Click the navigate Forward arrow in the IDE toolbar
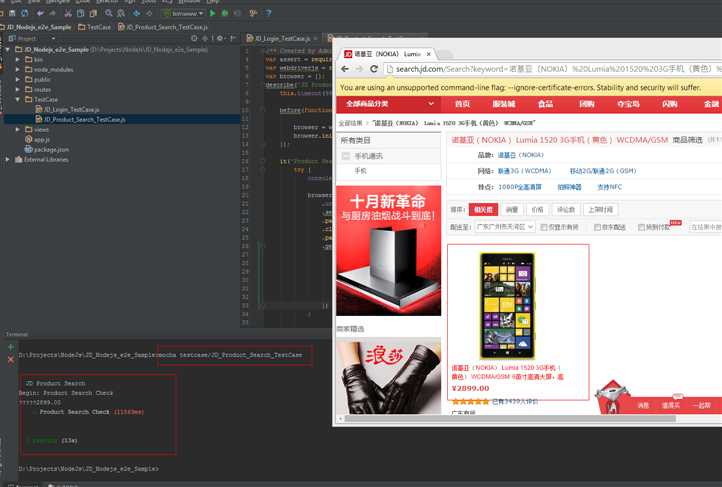The image size is (722, 487). tap(149, 13)
